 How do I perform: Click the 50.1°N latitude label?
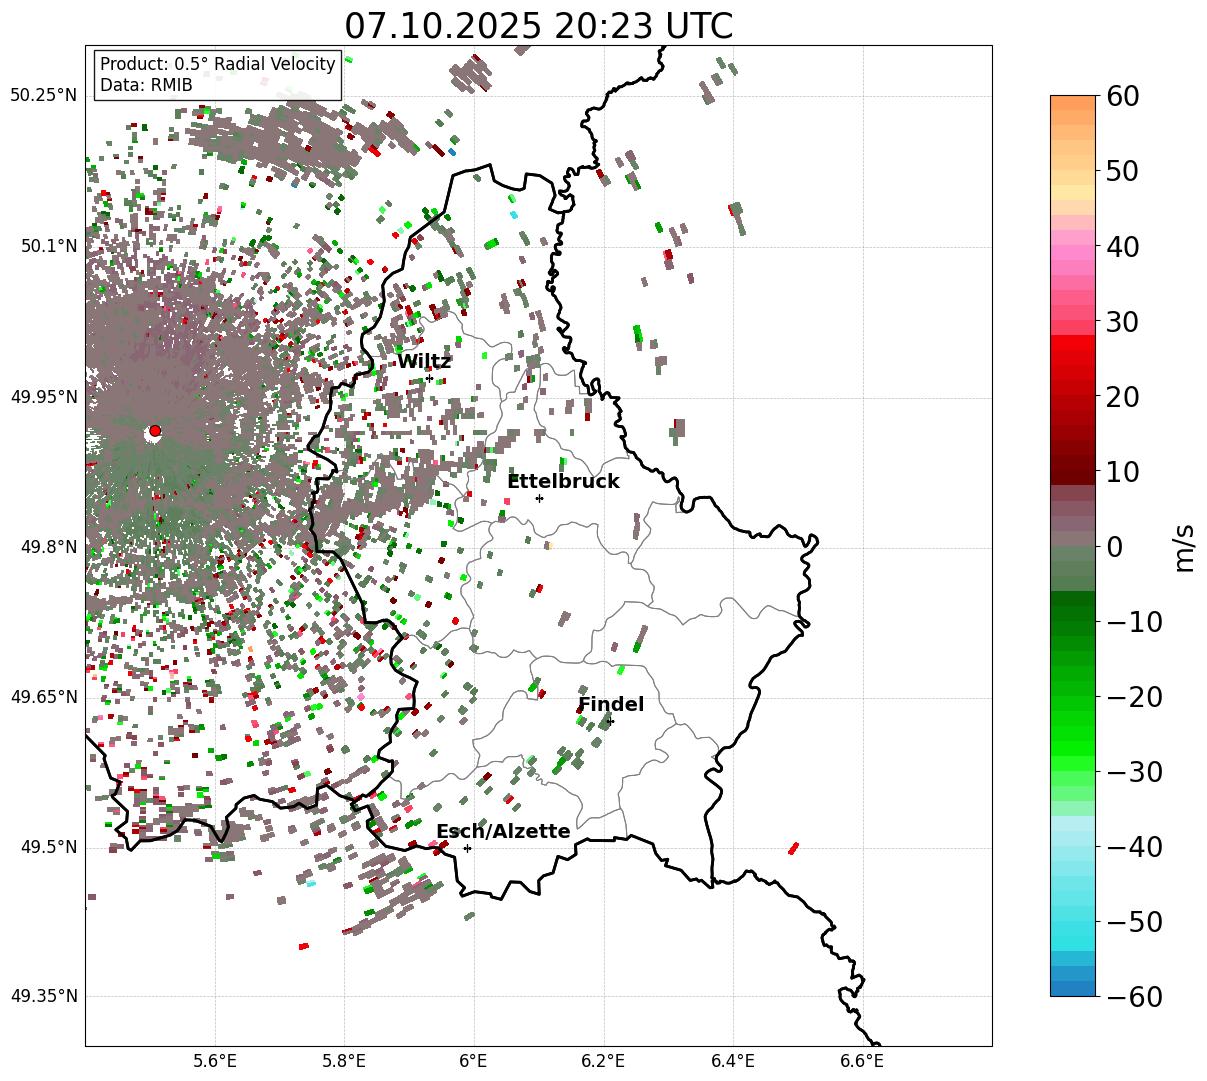48,246
